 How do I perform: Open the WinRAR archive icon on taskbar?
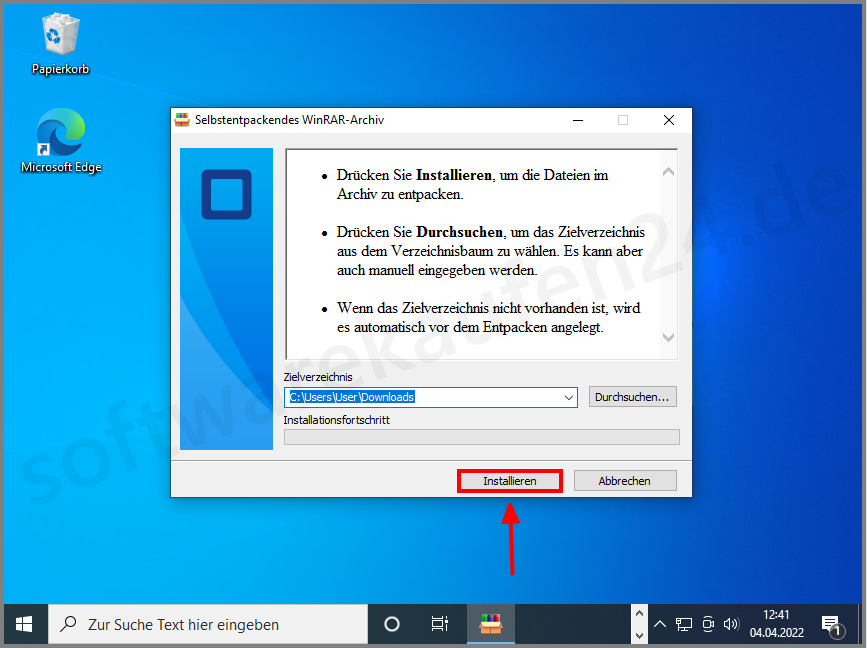coord(491,624)
